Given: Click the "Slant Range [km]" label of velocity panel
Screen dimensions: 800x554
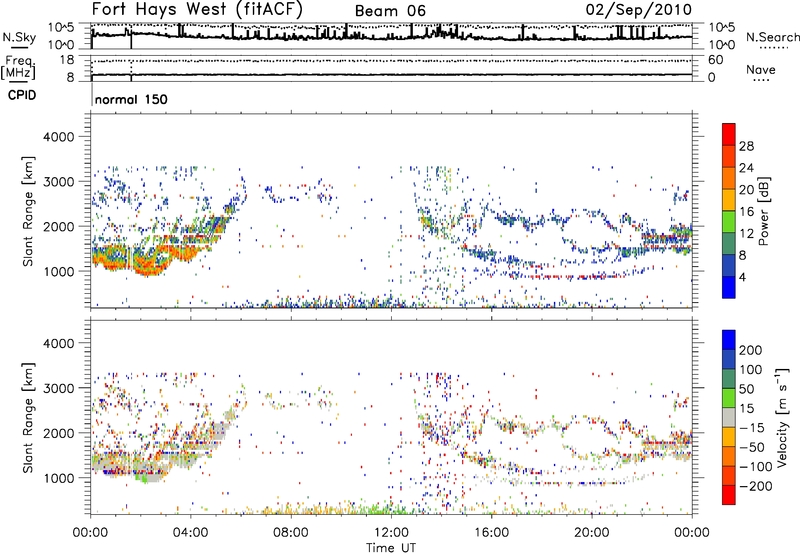Looking at the screenshot, I should [28, 417].
